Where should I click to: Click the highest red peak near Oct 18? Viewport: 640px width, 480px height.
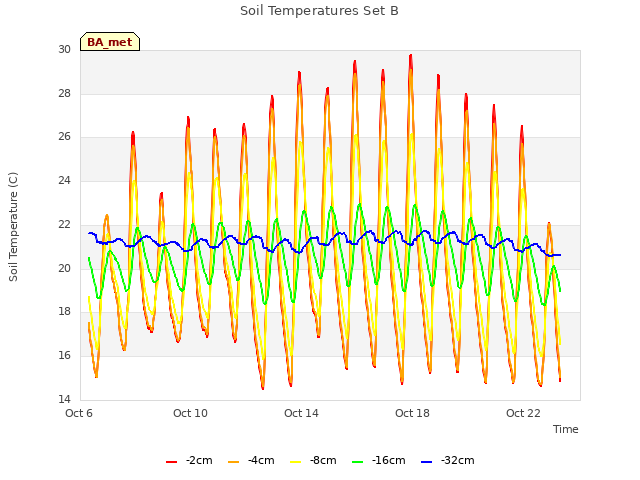[x=411, y=55]
